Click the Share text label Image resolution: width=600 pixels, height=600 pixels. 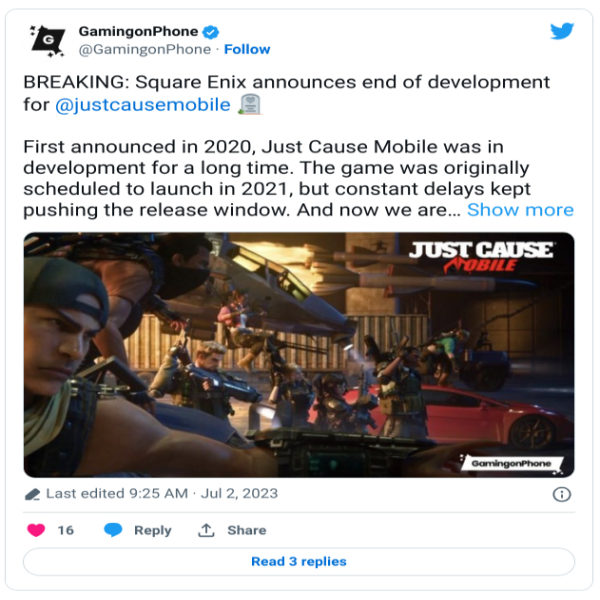(247, 530)
